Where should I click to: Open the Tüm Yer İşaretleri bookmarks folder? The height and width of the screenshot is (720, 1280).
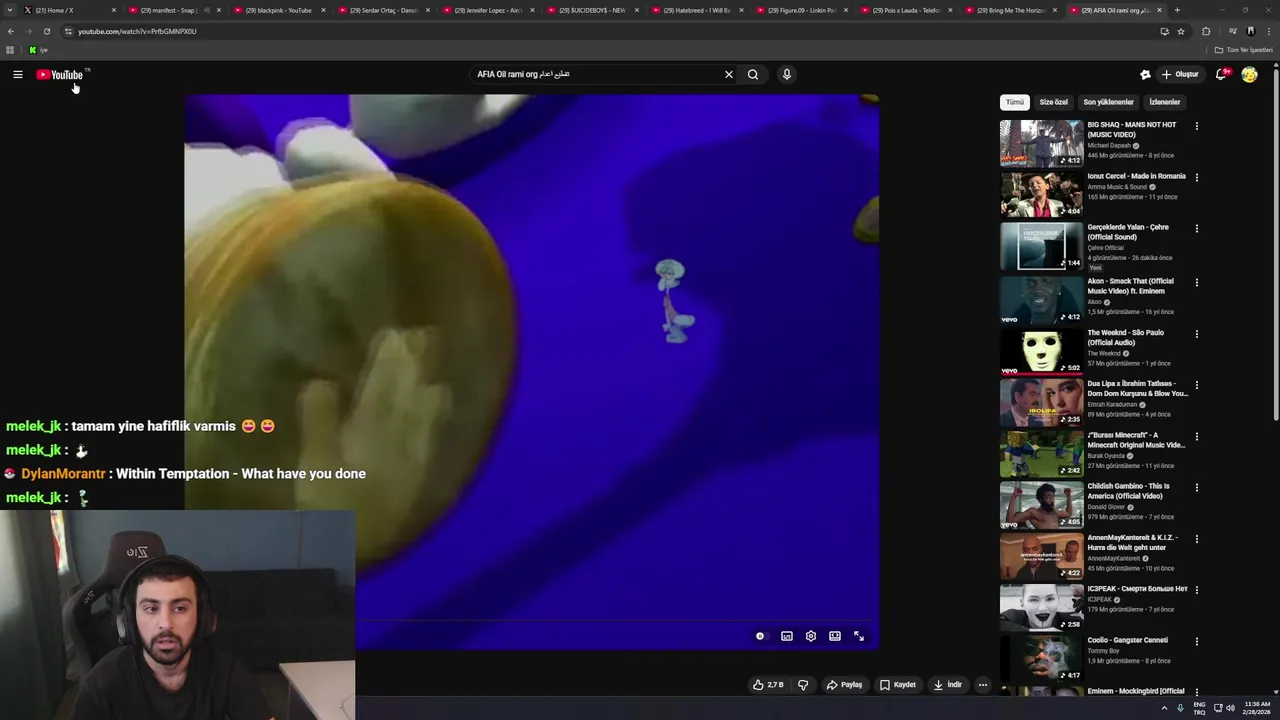(x=1243, y=50)
